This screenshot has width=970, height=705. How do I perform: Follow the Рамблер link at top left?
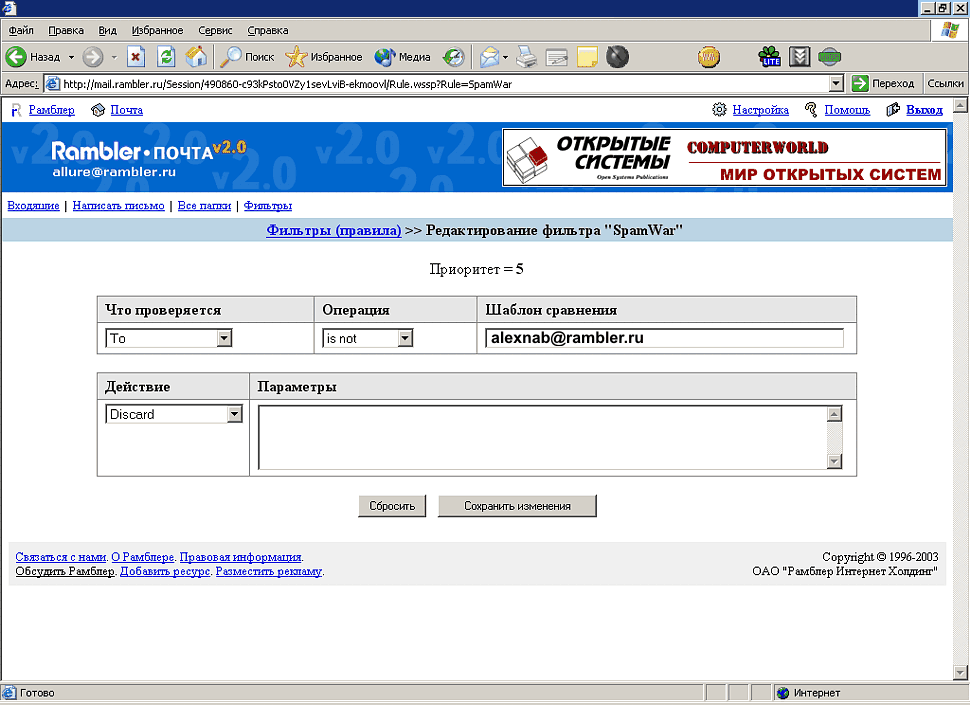(51, 110)
